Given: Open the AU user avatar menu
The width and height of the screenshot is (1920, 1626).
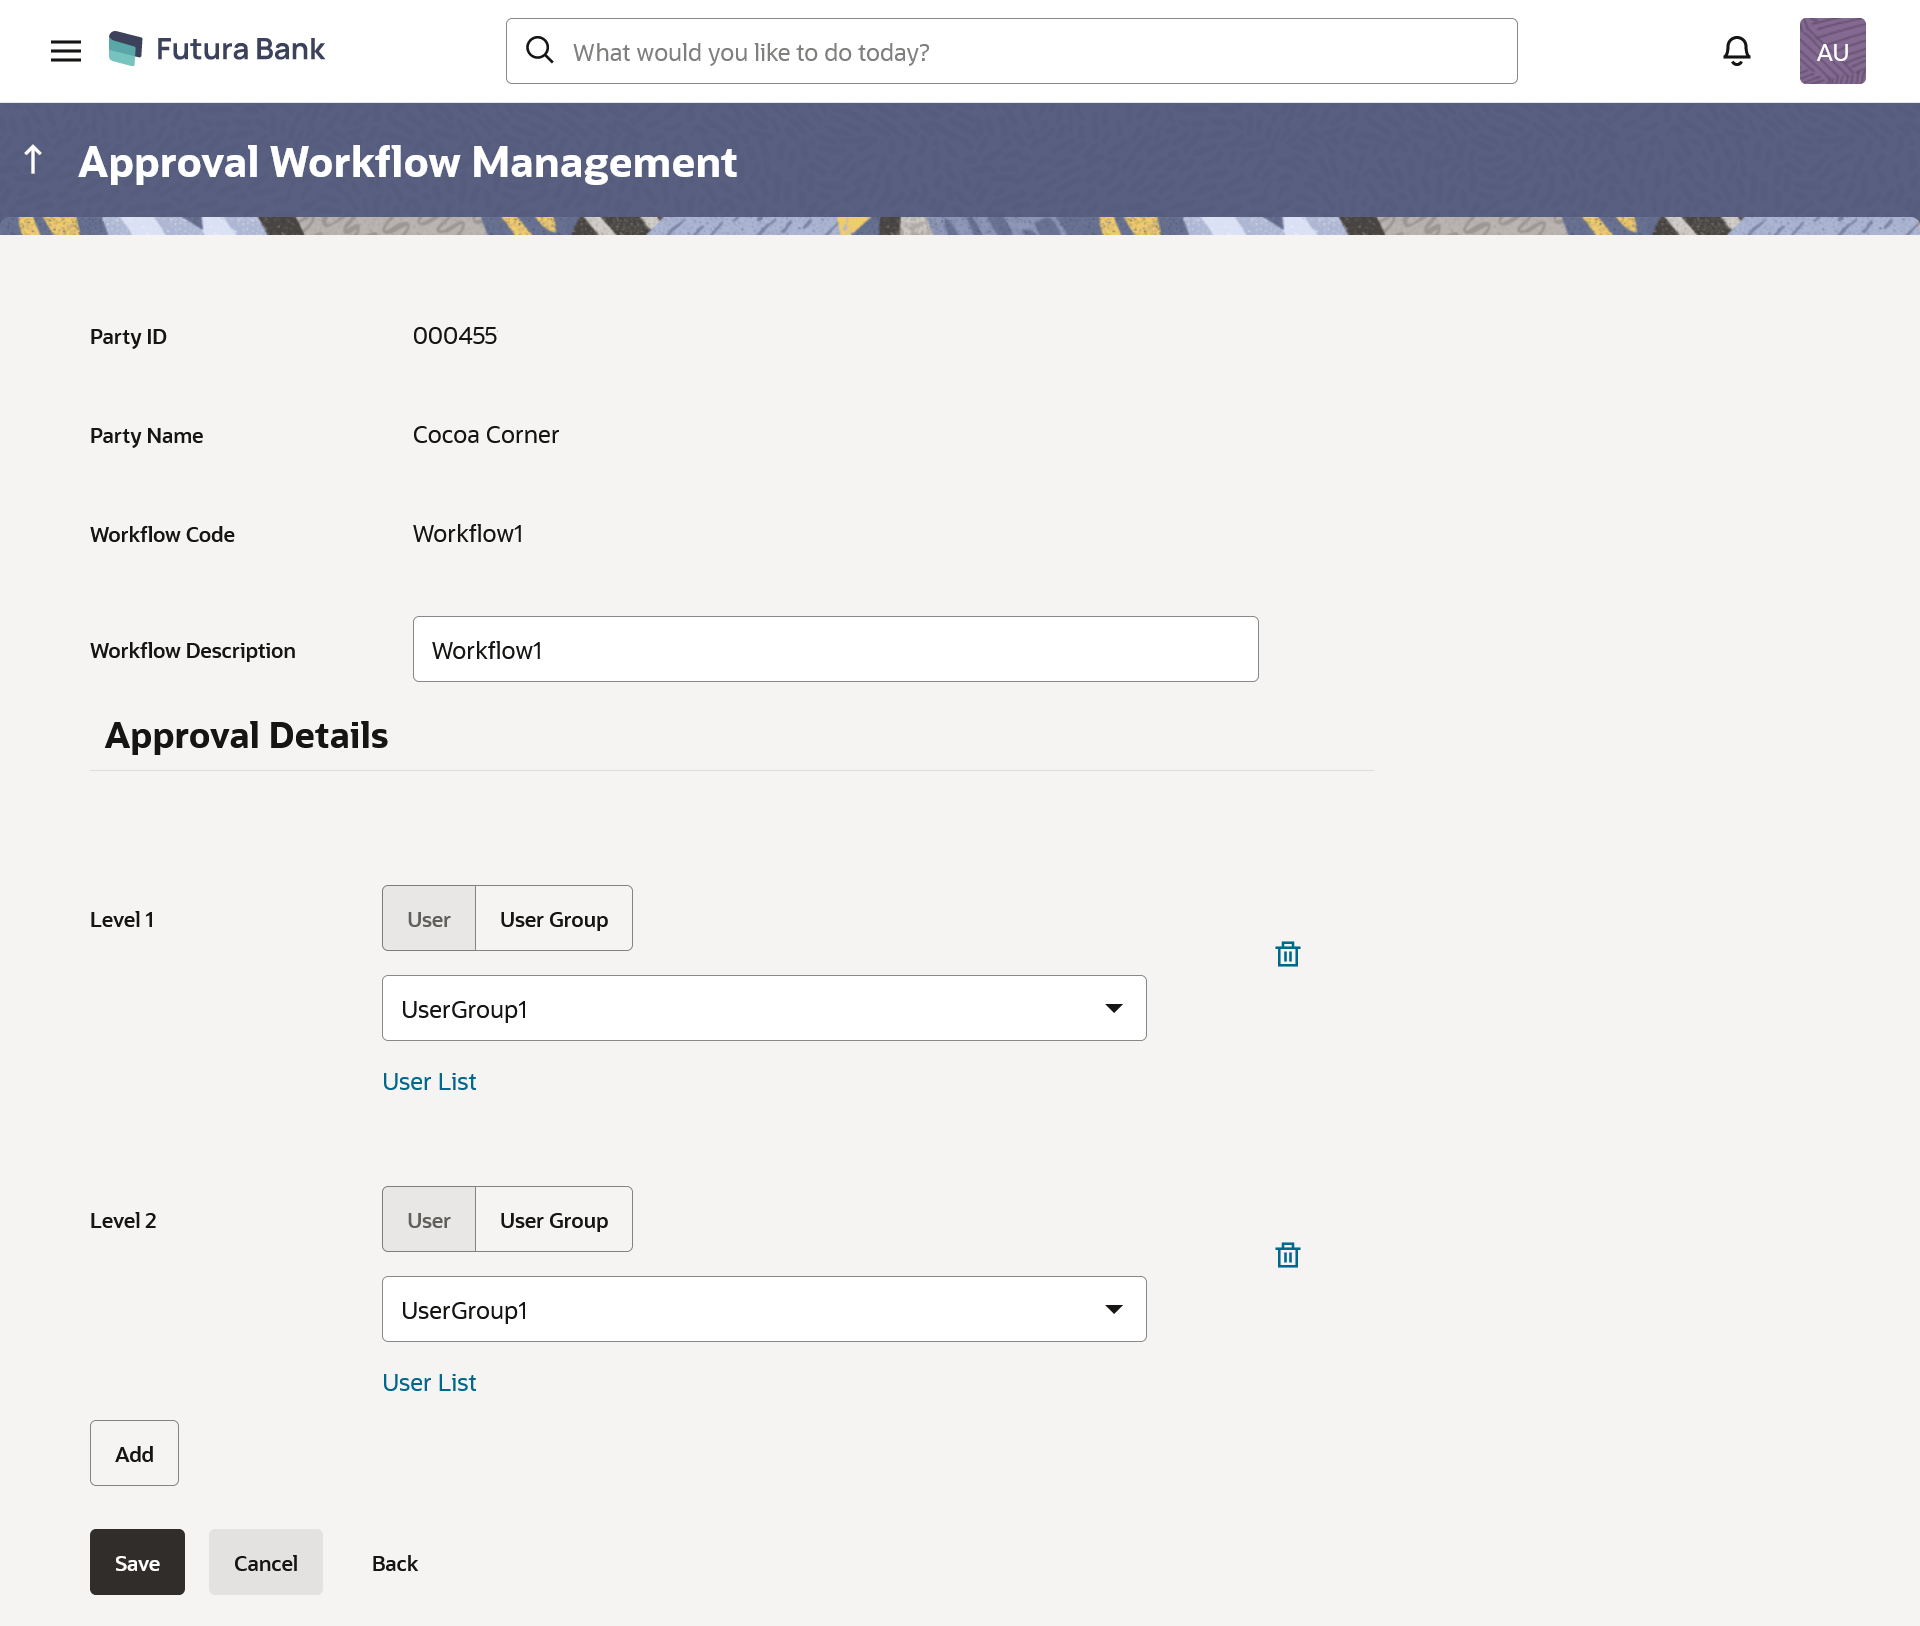Looking at the screenshot, I should tap(1832, 51).
